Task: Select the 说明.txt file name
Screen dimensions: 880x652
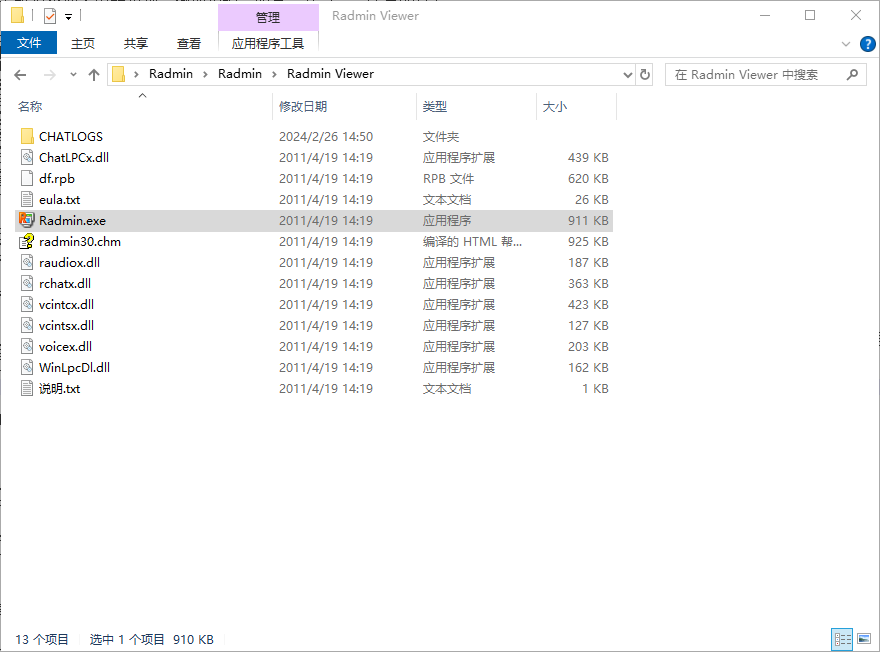Action: click(59, 389)
